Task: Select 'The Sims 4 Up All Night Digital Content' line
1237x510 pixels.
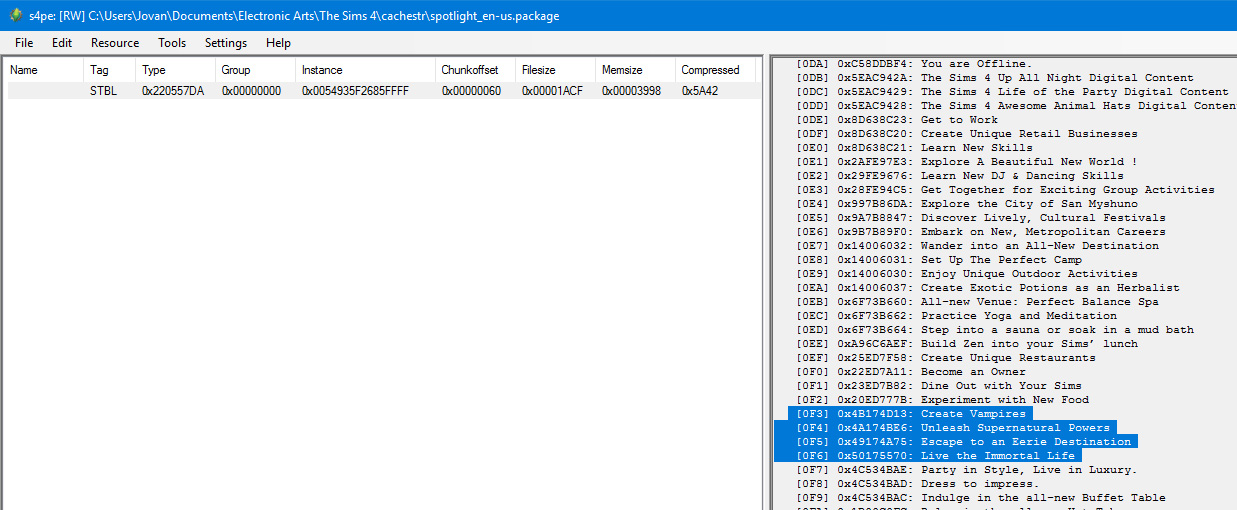Action: click(995, 78)
